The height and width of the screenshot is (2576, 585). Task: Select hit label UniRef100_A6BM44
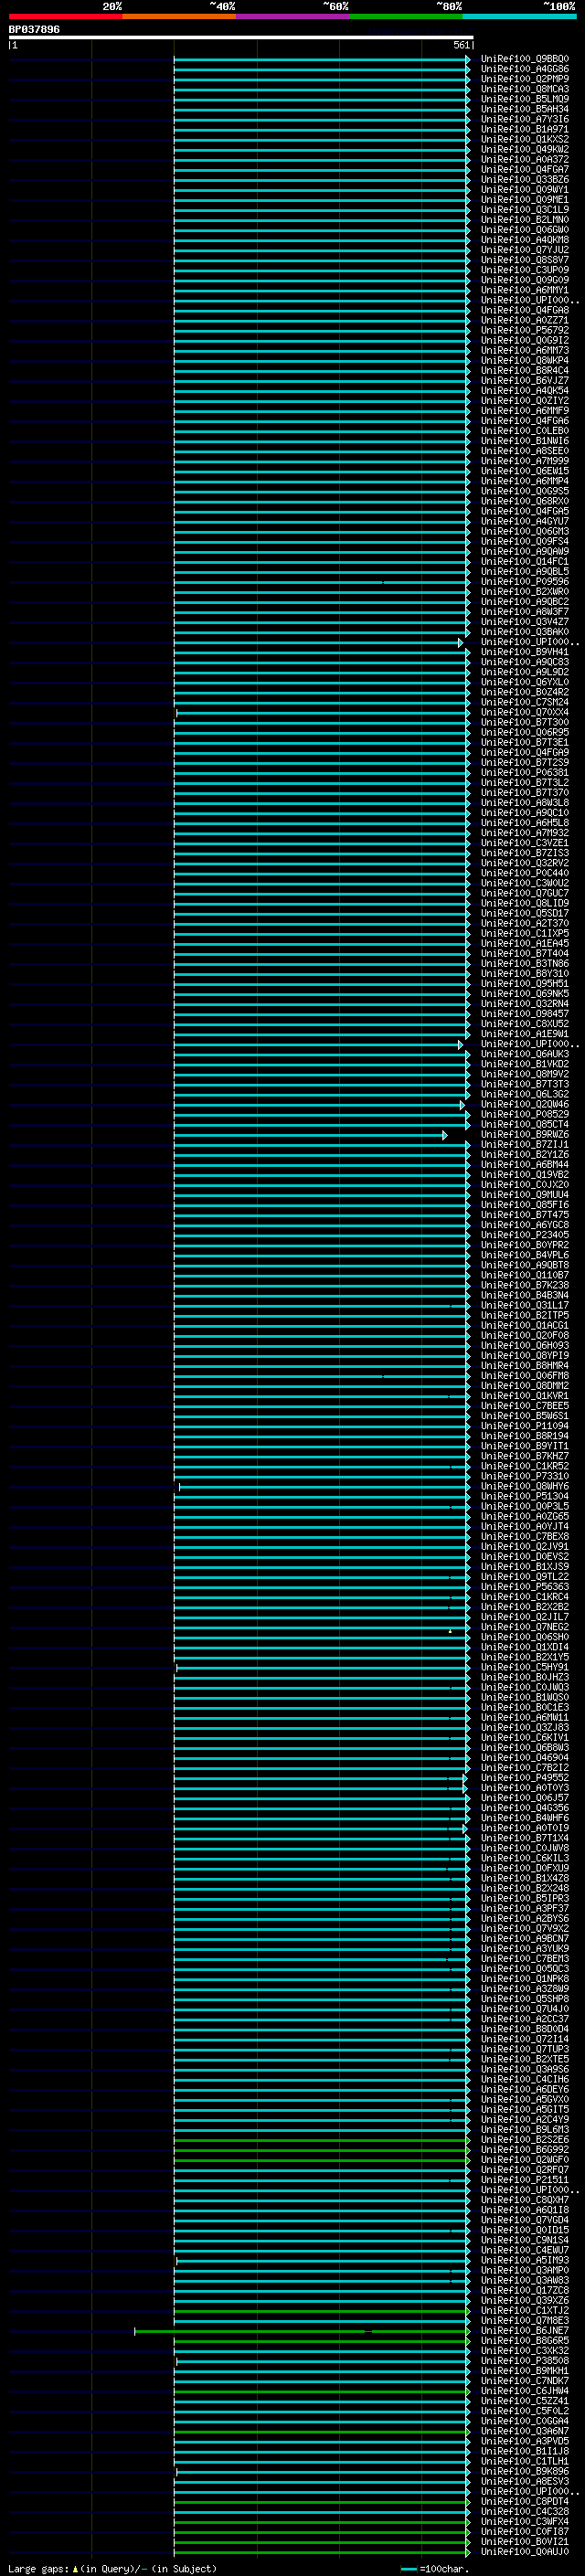525,1164
